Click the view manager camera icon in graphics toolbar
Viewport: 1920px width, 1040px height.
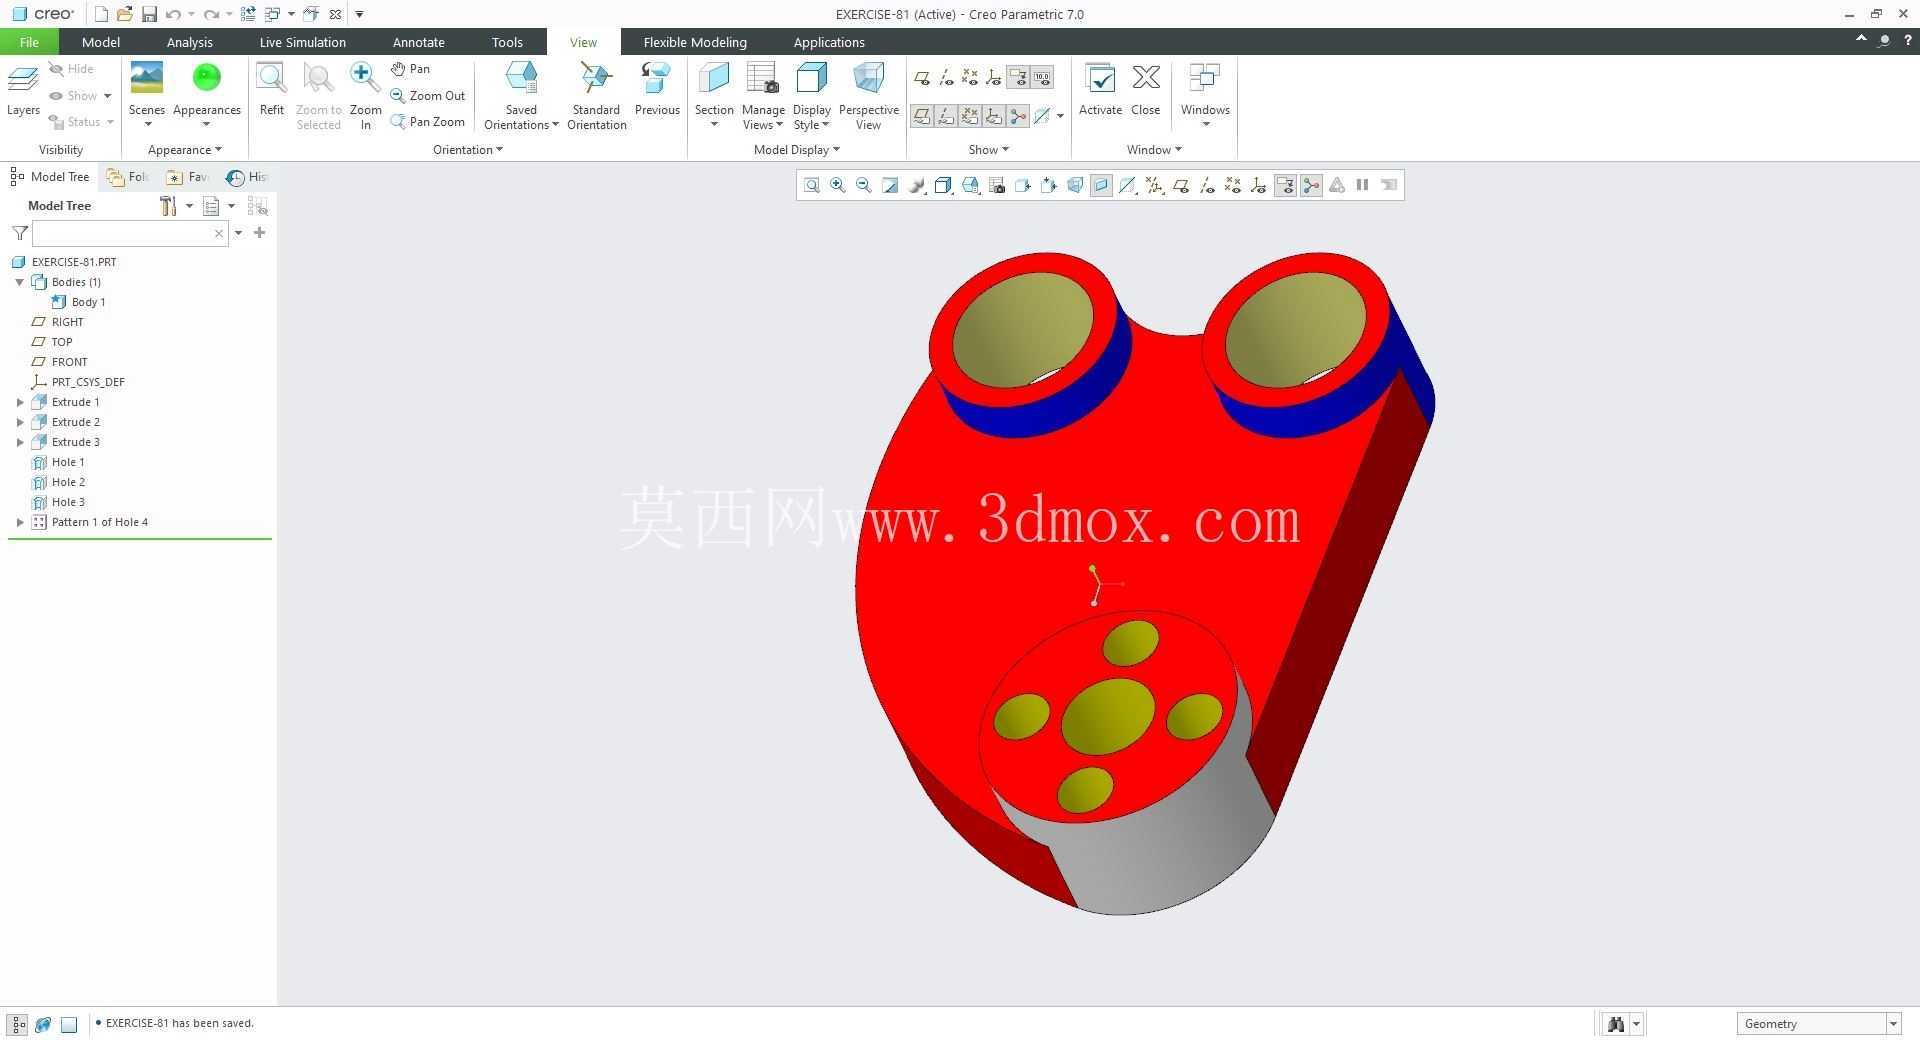coord(997,185)
